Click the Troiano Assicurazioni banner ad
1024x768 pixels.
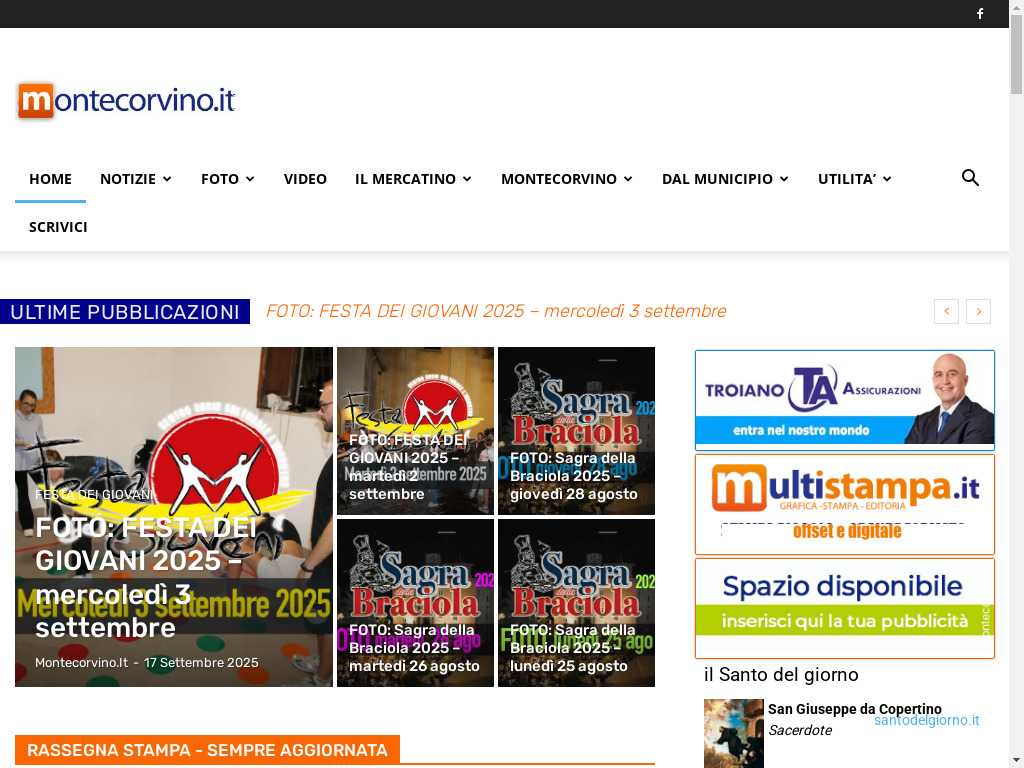[844, 400]
